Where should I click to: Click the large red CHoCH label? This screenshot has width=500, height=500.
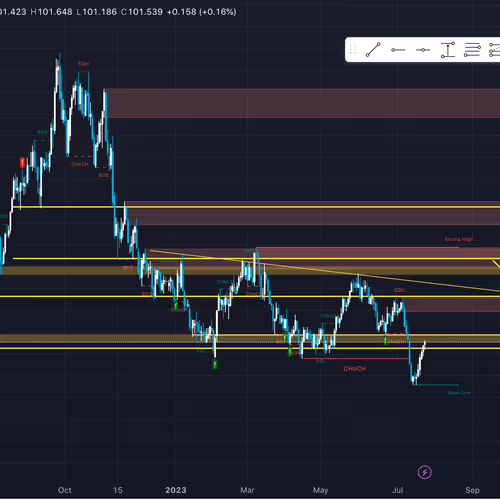355,369
